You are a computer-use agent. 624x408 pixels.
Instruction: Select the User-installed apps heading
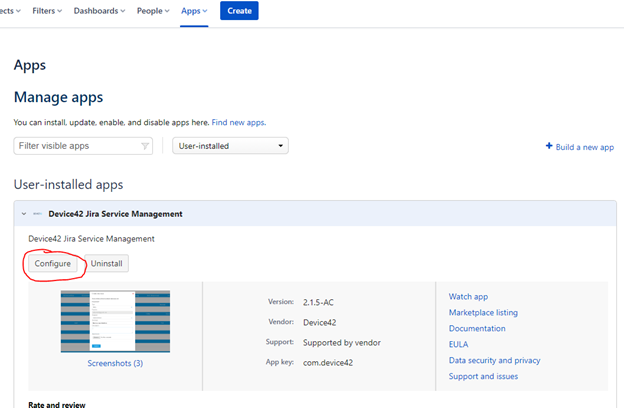[x=68, y=185]
